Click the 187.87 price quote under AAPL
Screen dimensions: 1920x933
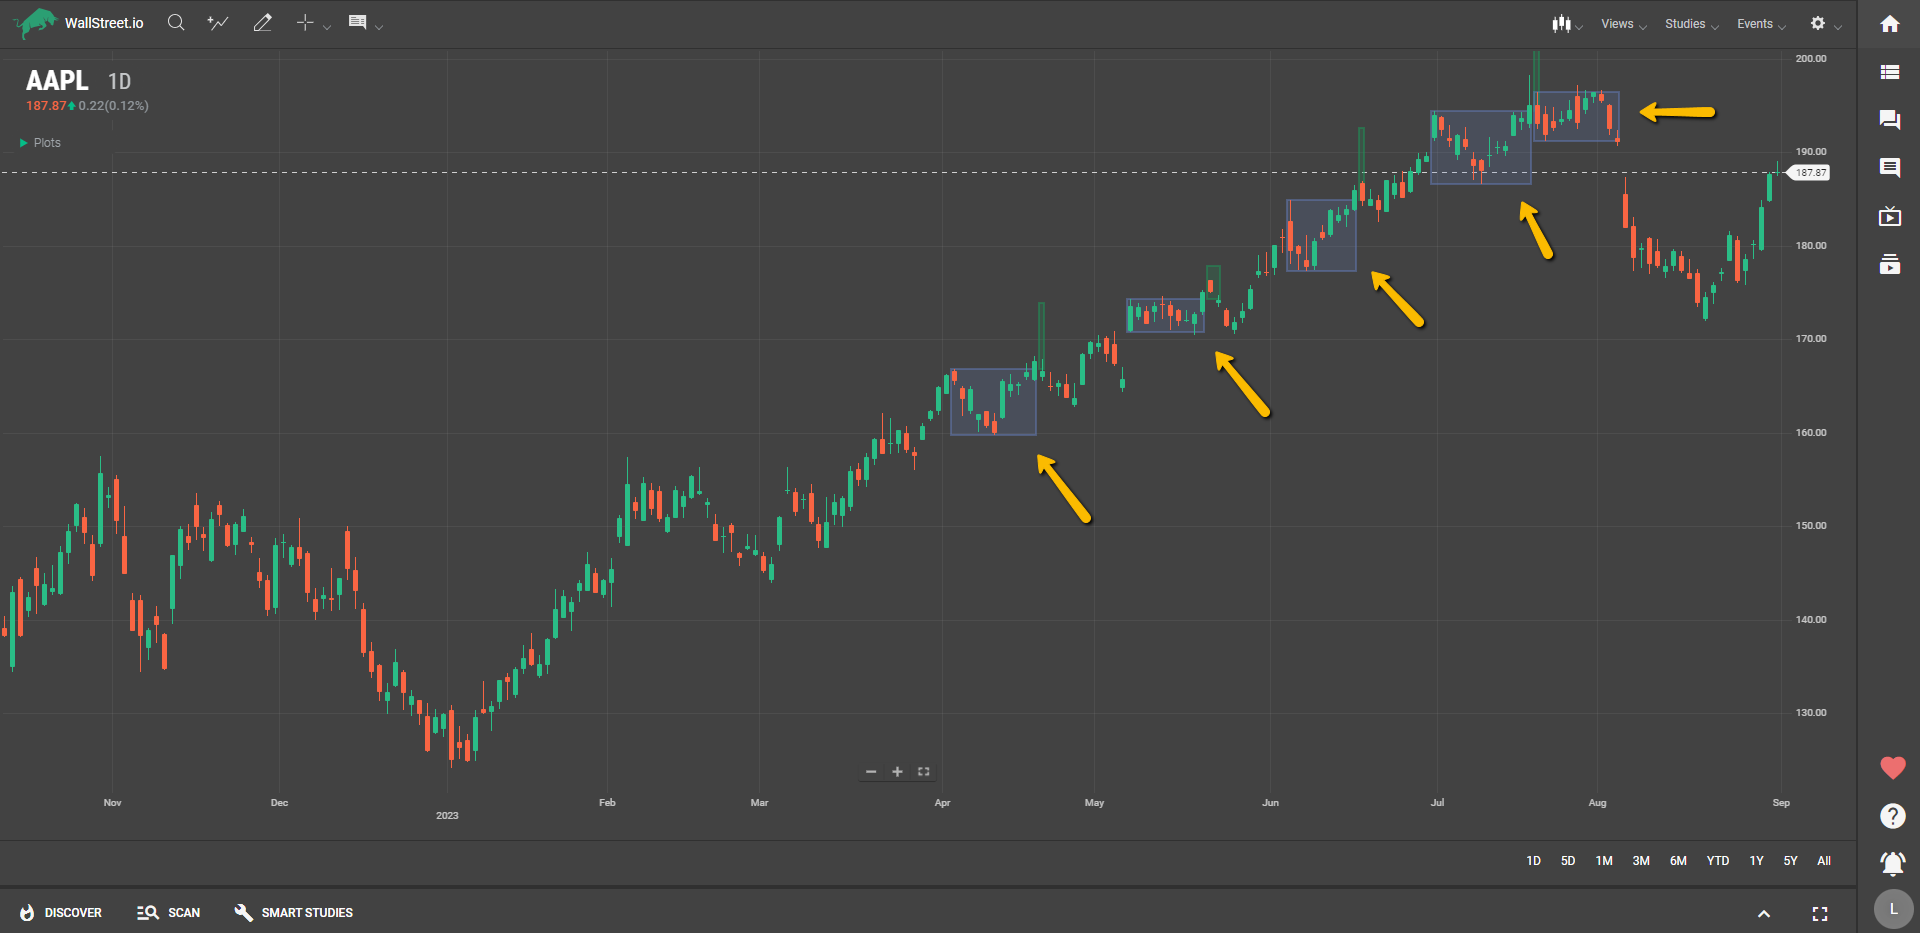pyautogui.click(x=46, y=106)
